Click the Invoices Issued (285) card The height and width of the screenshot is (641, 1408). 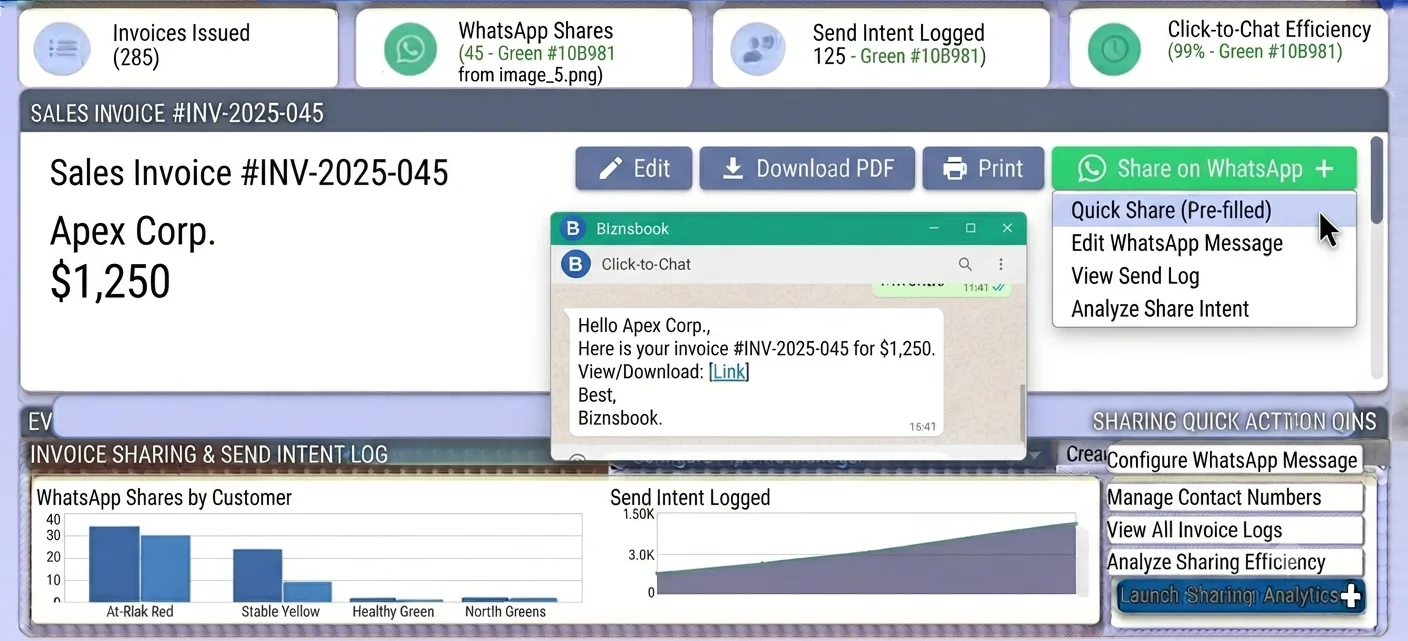tap(178, 47)
